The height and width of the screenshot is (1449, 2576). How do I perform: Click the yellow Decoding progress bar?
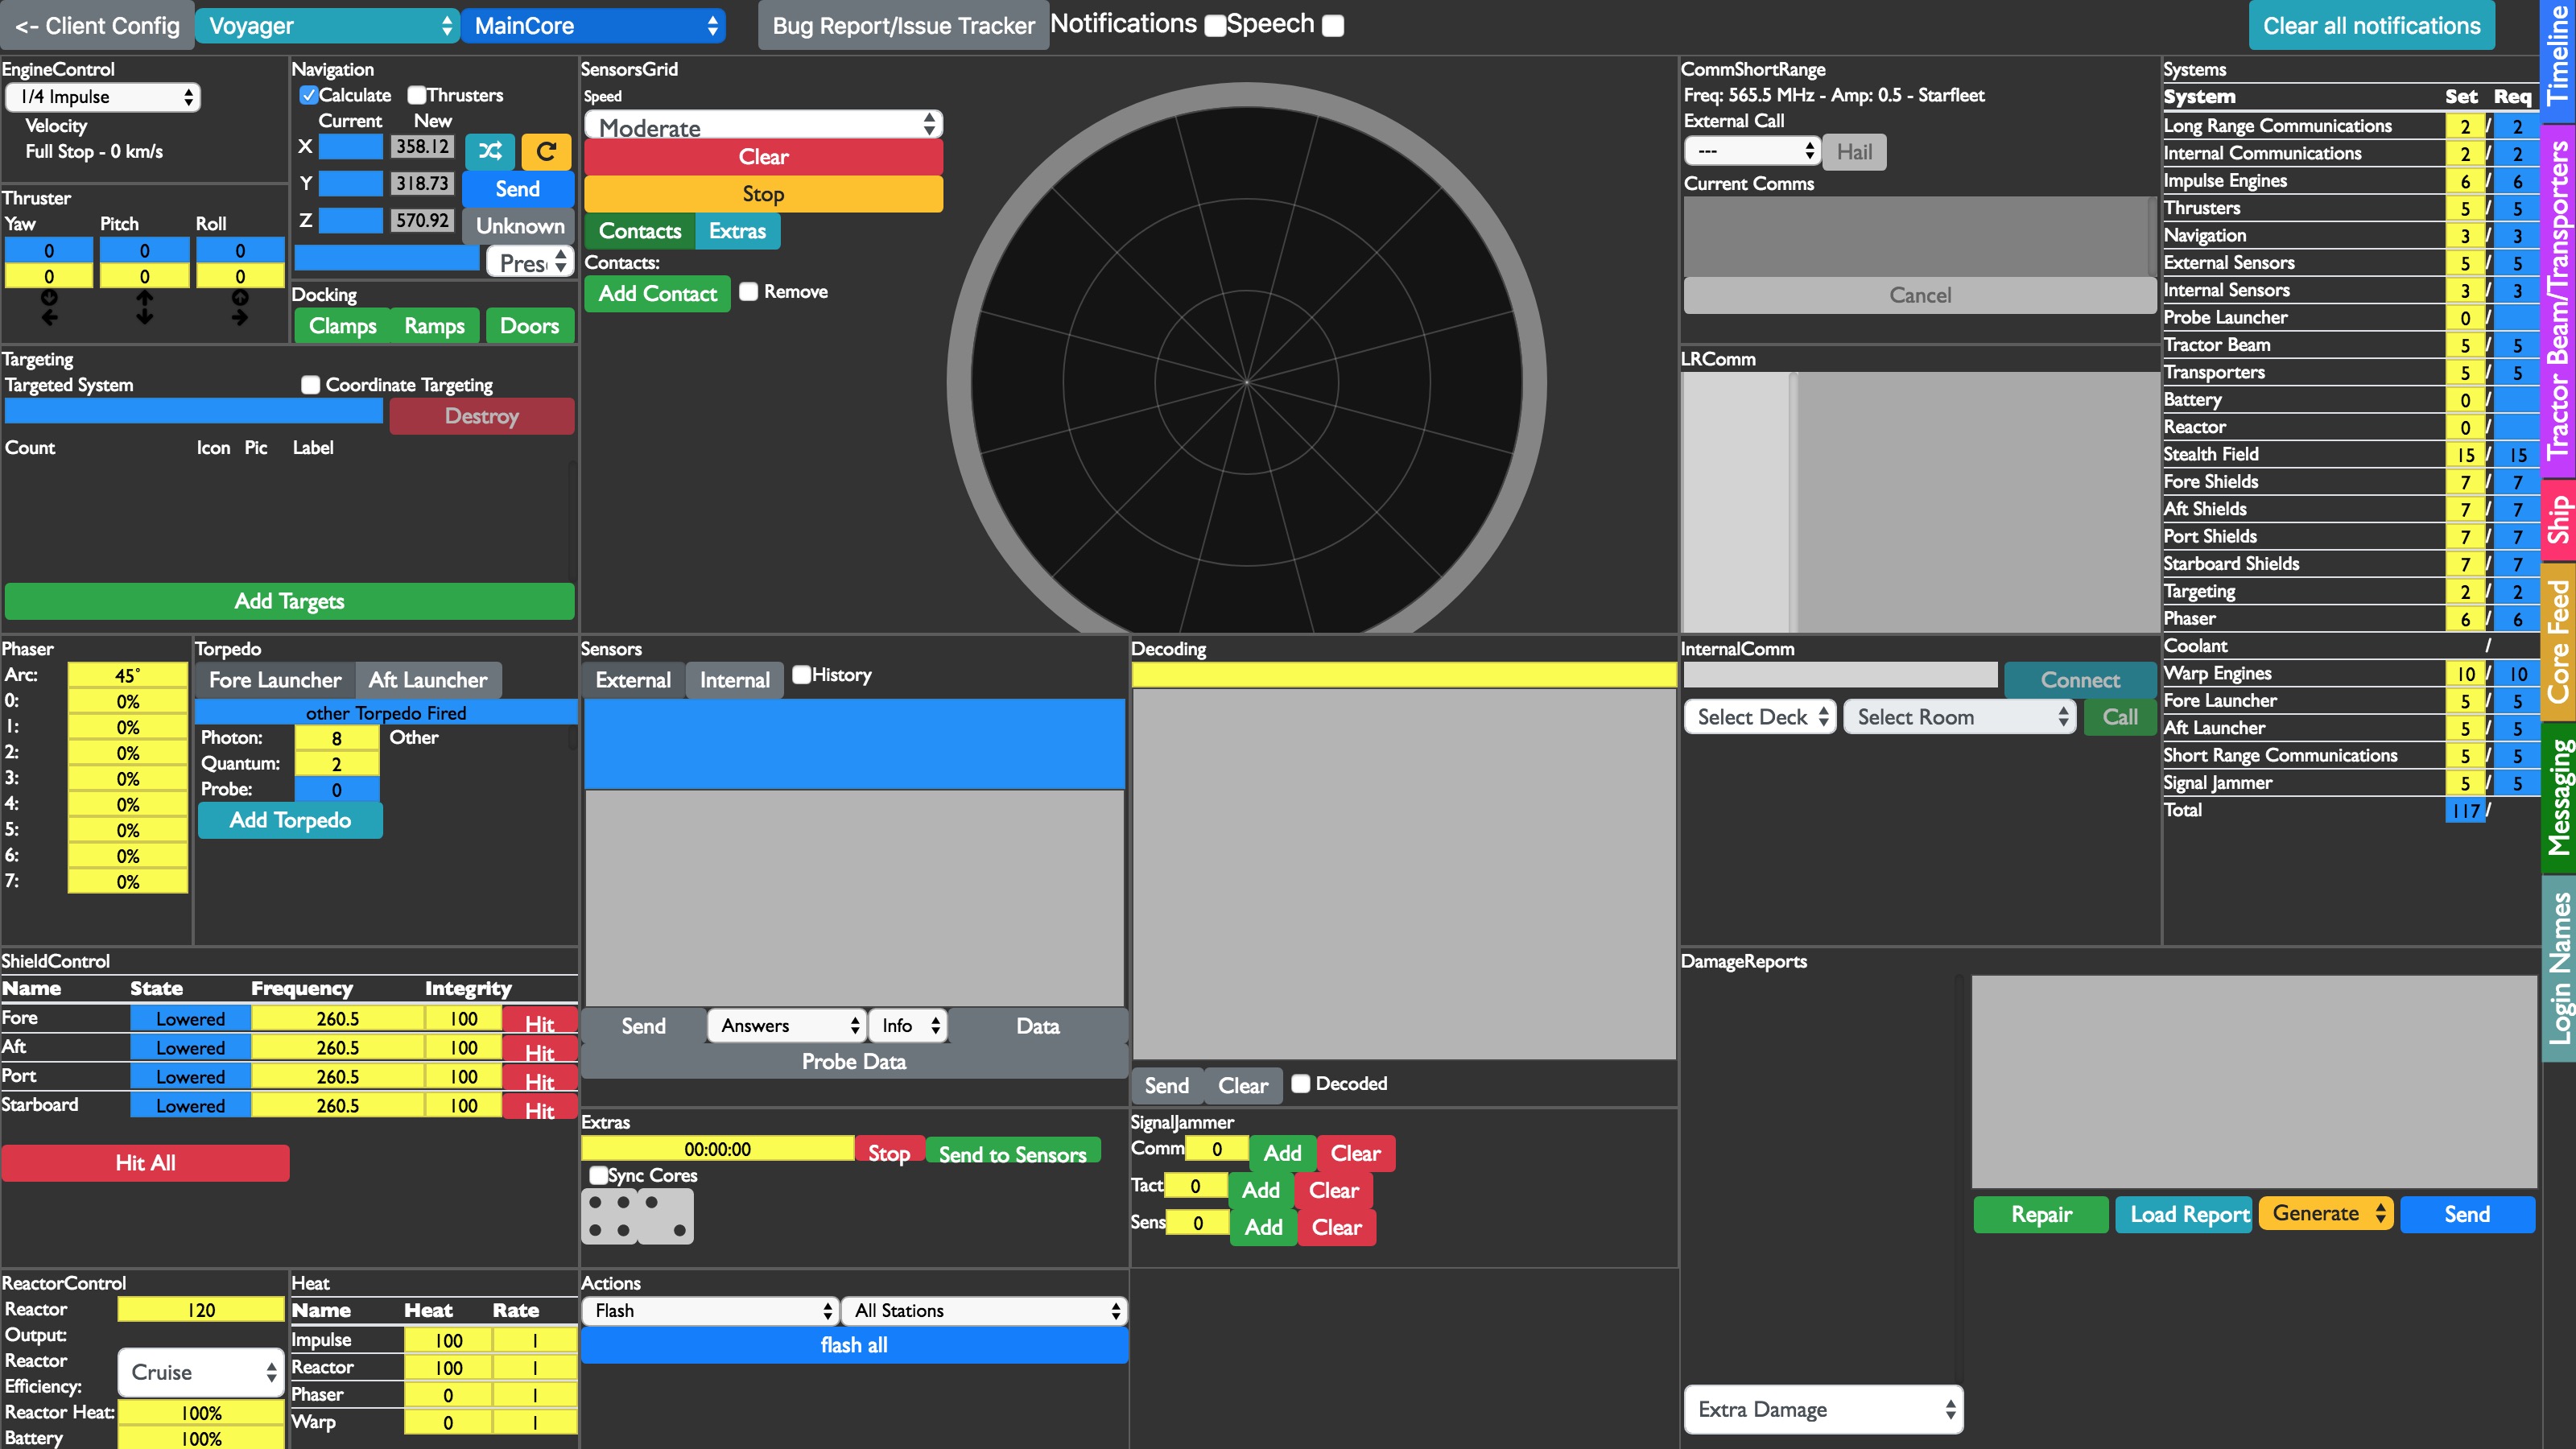[1403, 675]
